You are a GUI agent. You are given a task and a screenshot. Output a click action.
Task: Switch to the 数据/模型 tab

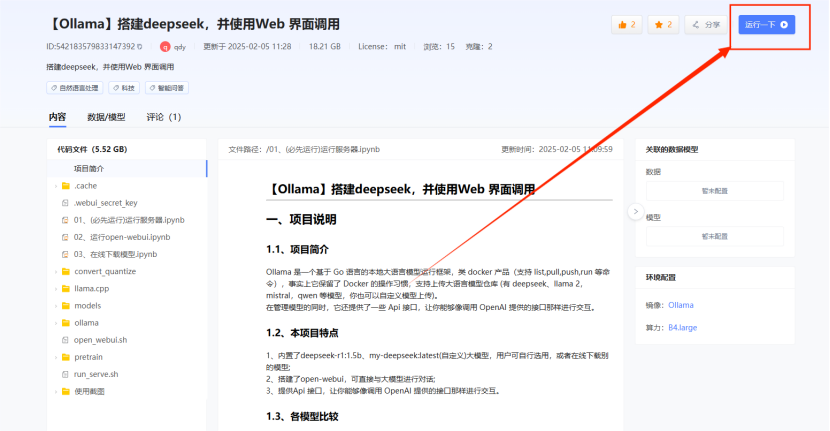click(106, 117)
